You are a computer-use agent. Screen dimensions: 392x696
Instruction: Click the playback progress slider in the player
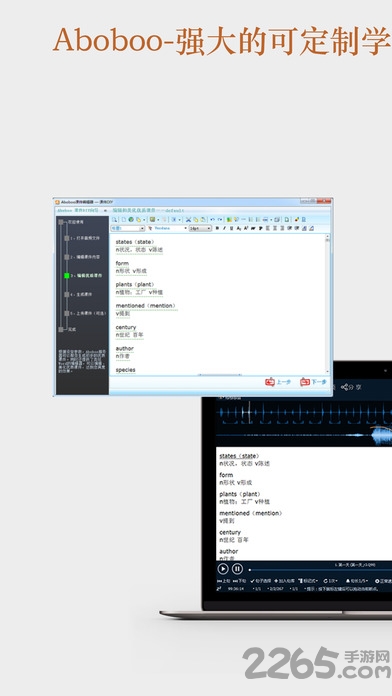(x=320, y=569)
